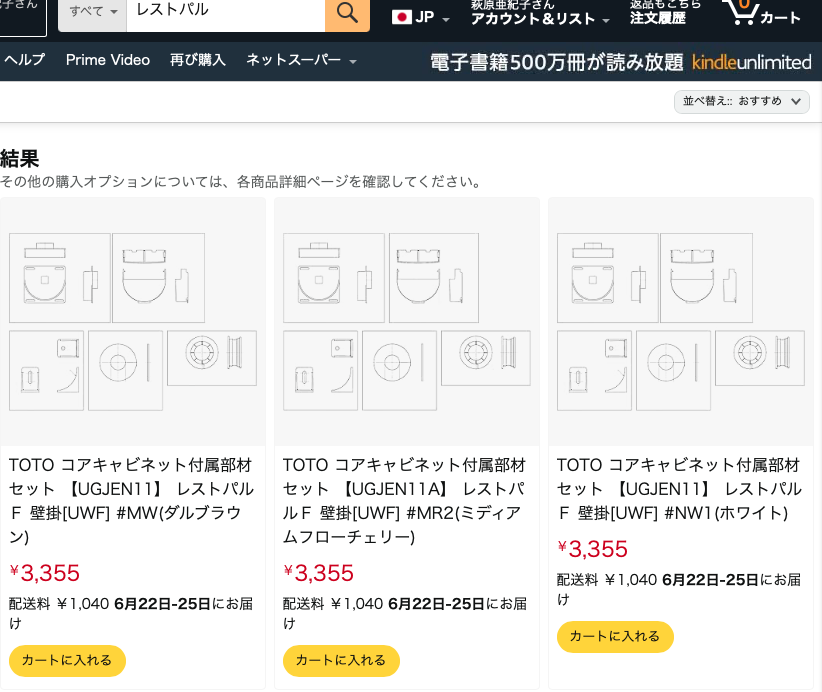The height and width of the screenshot is (692, 822).
Task: Open 再び購入 navigation link
Action: pyautogui.click(x=198, y=60)
